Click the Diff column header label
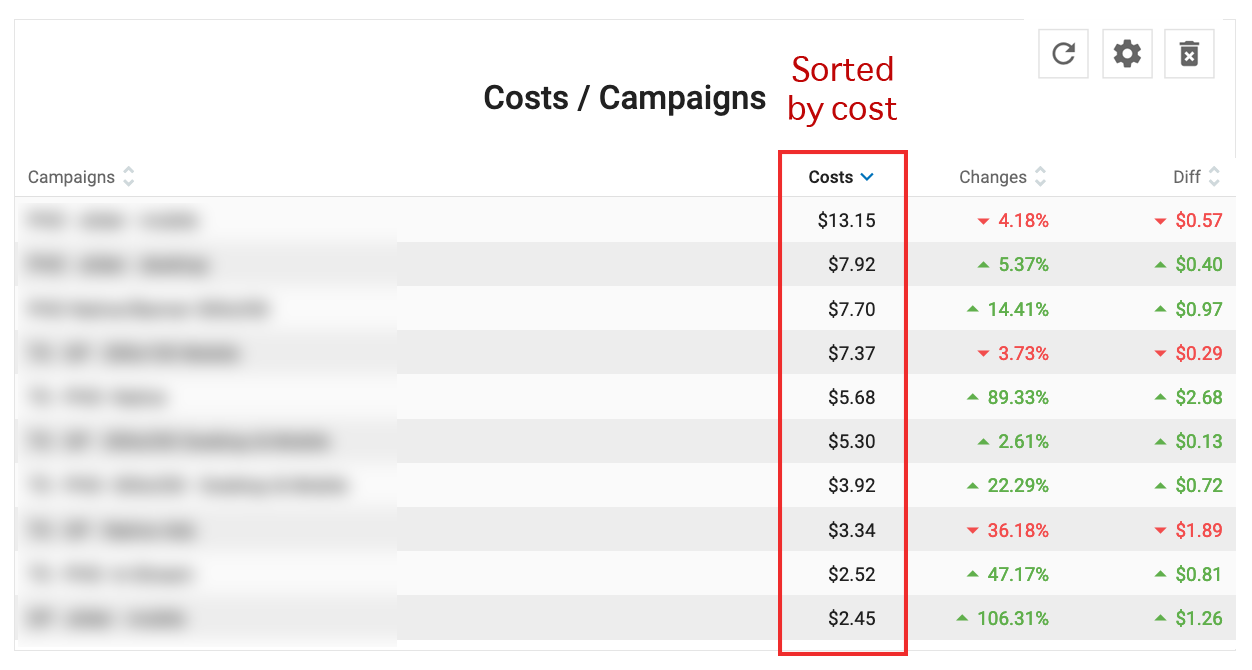This screenshot has height=670, width=1252. pyautogui.click(x=1187, y=177)
